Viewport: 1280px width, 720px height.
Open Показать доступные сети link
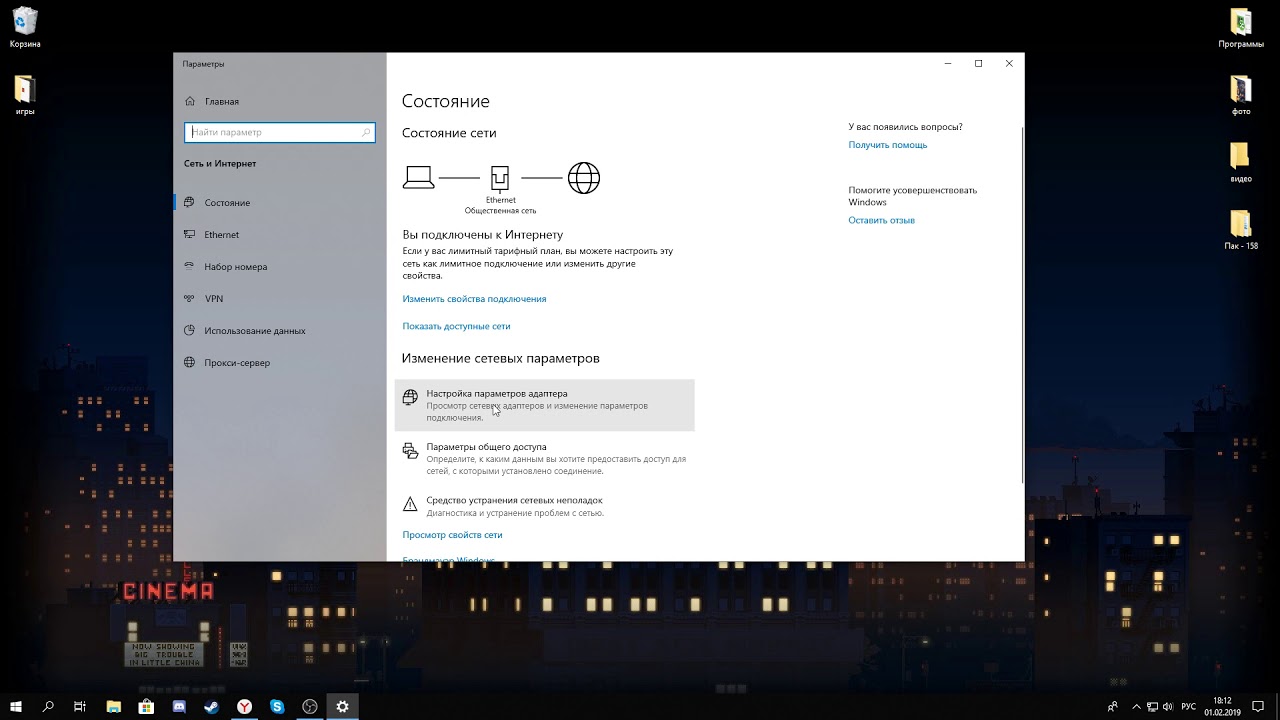(456, 326)
